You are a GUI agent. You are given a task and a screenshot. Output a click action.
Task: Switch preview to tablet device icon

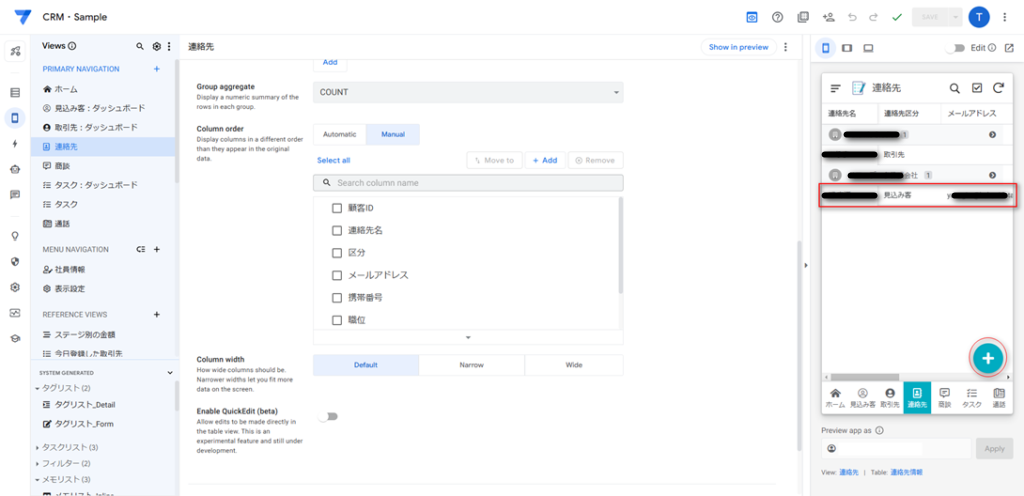(847, 47)
